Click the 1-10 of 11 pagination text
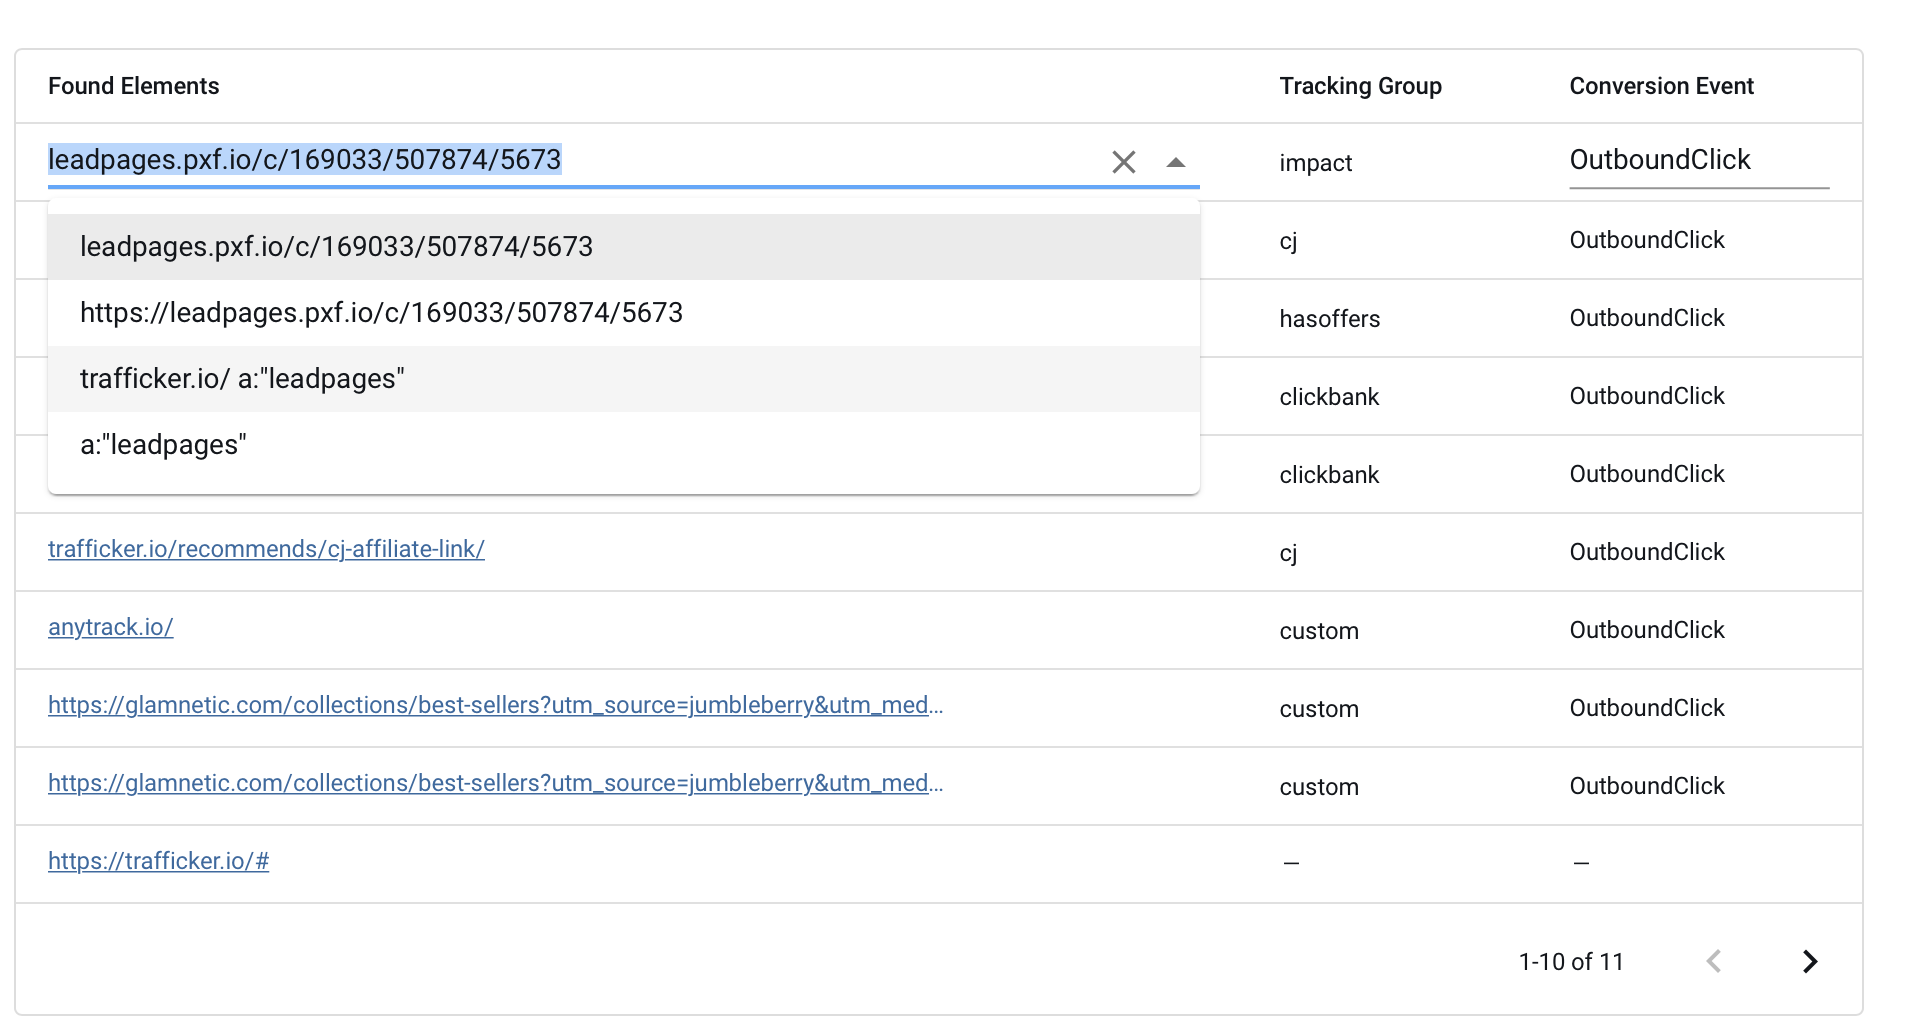Image resolution: width=1914 pixels, height=1034 pixels. tap(1571, 962)
